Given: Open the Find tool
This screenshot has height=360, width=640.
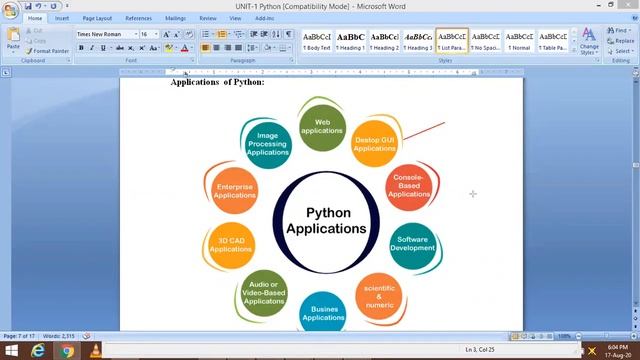Looking at the screenshot, I should pos(619,30).
